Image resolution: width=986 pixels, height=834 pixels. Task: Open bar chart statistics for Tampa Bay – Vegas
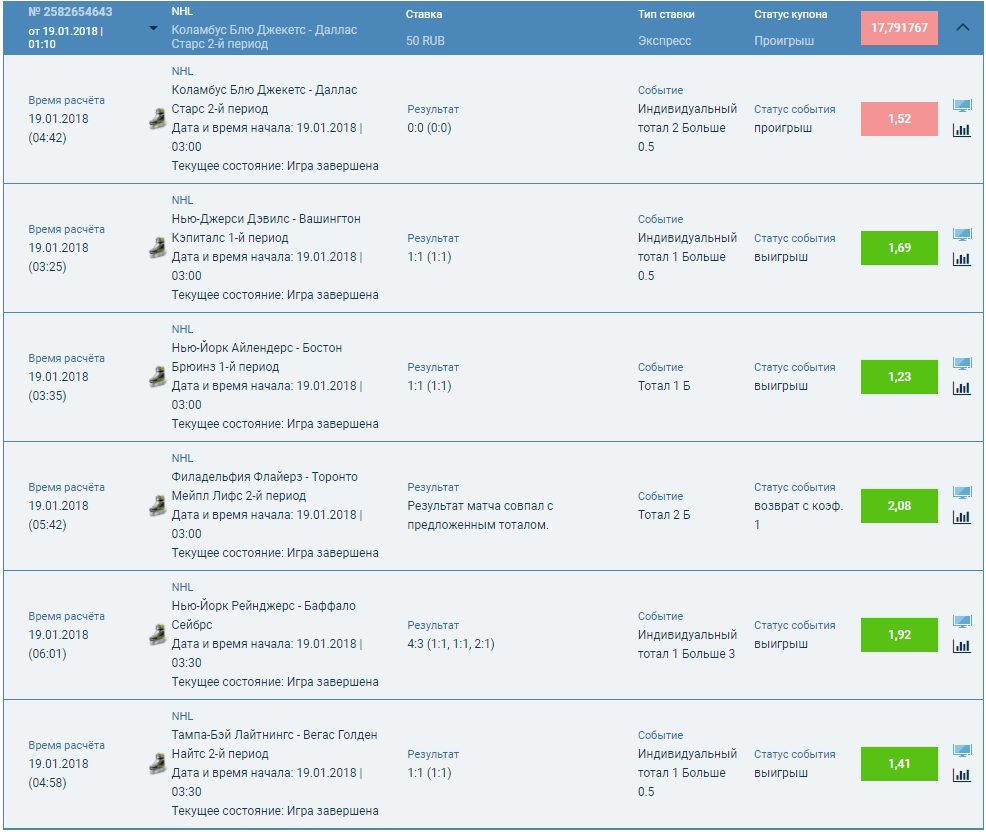coord(961,775)
